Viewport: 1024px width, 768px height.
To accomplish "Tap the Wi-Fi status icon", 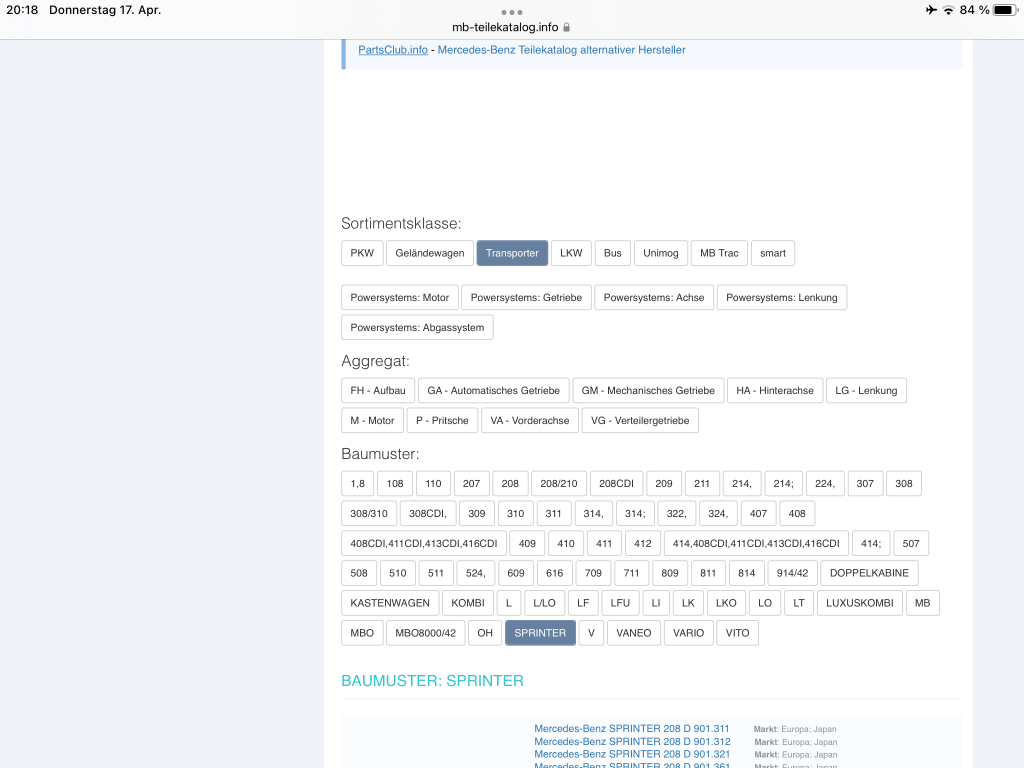I will pos(948,10).
